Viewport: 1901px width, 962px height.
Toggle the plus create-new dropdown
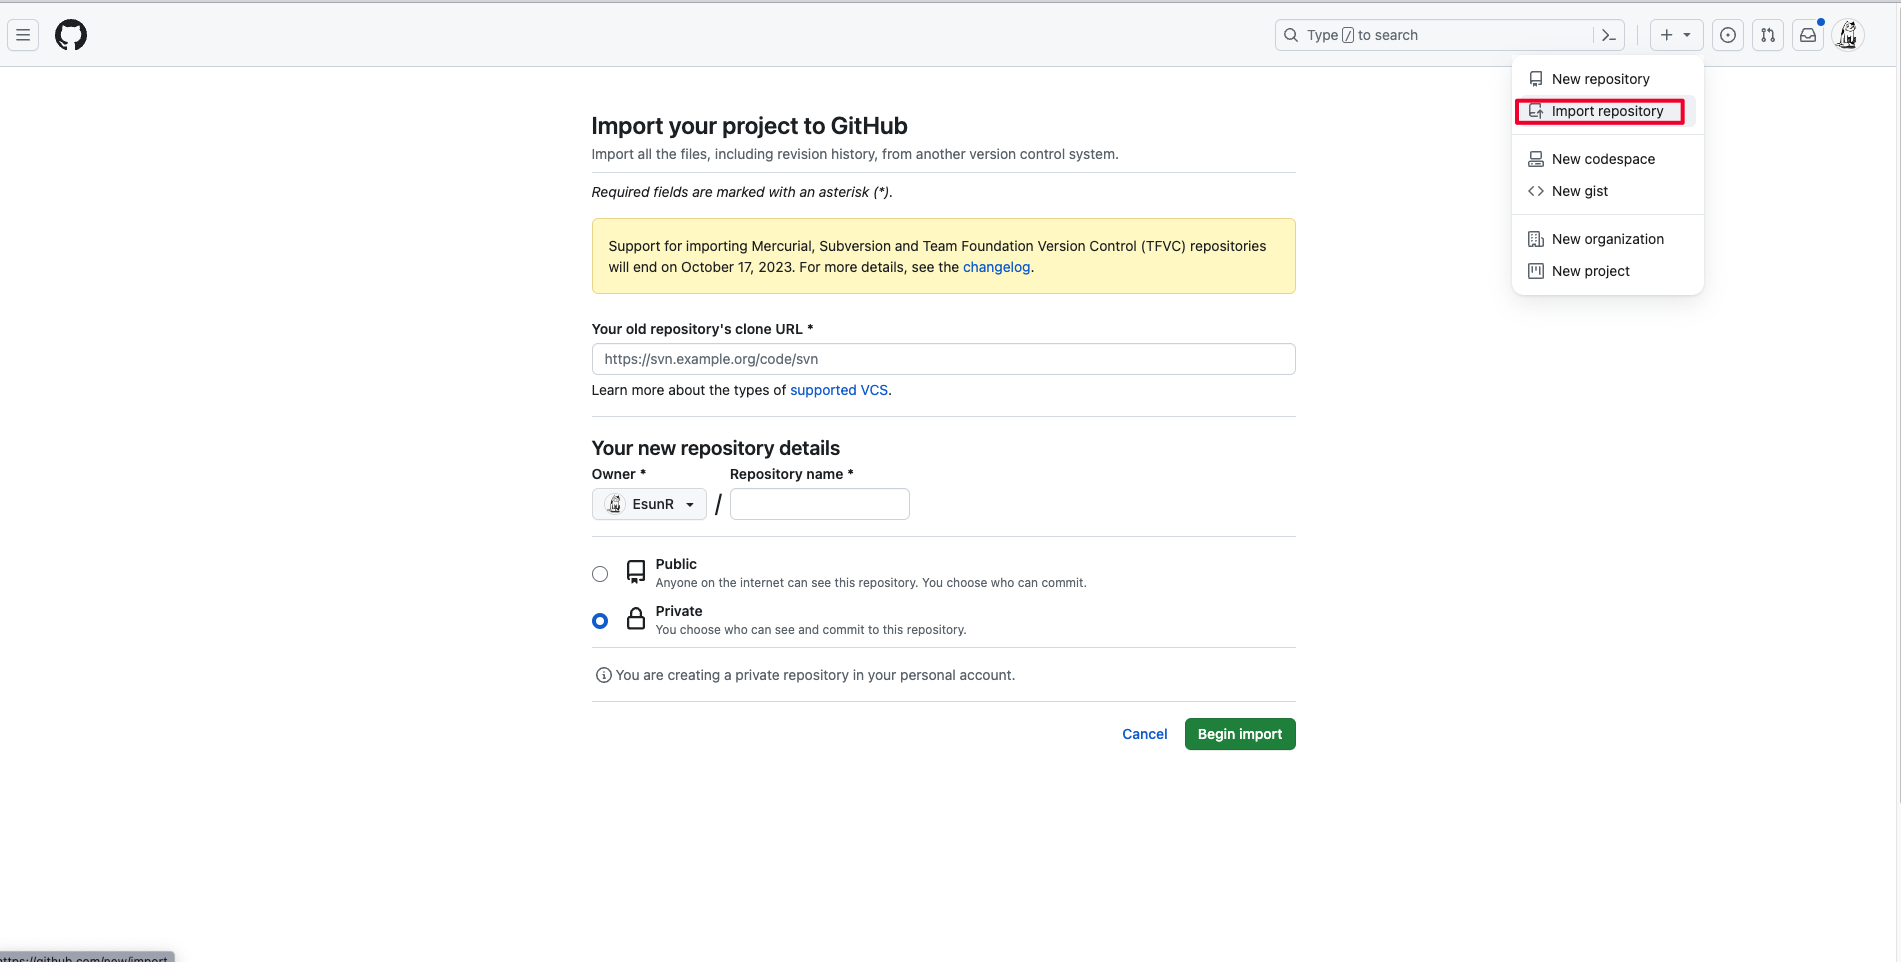(x=1676, y=35)
